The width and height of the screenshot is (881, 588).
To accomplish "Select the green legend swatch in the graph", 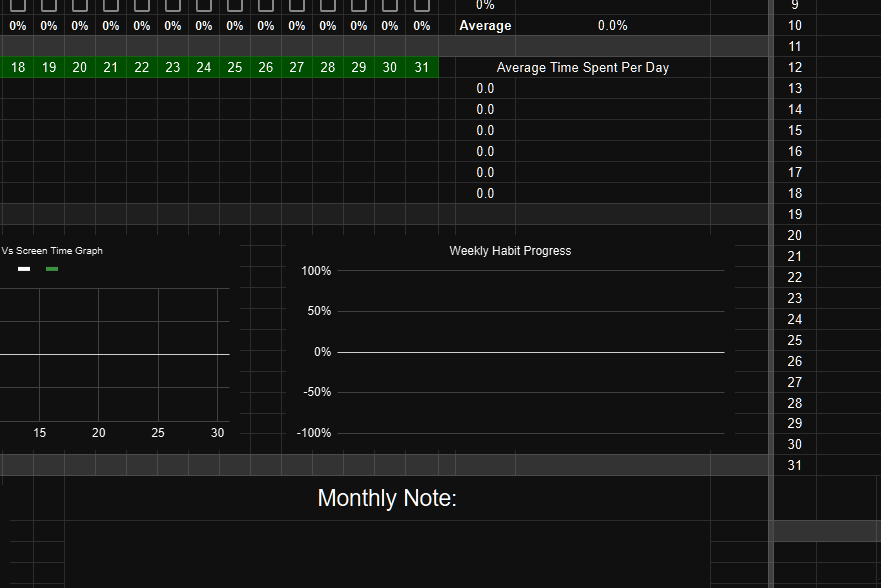I will coord(51,269).
